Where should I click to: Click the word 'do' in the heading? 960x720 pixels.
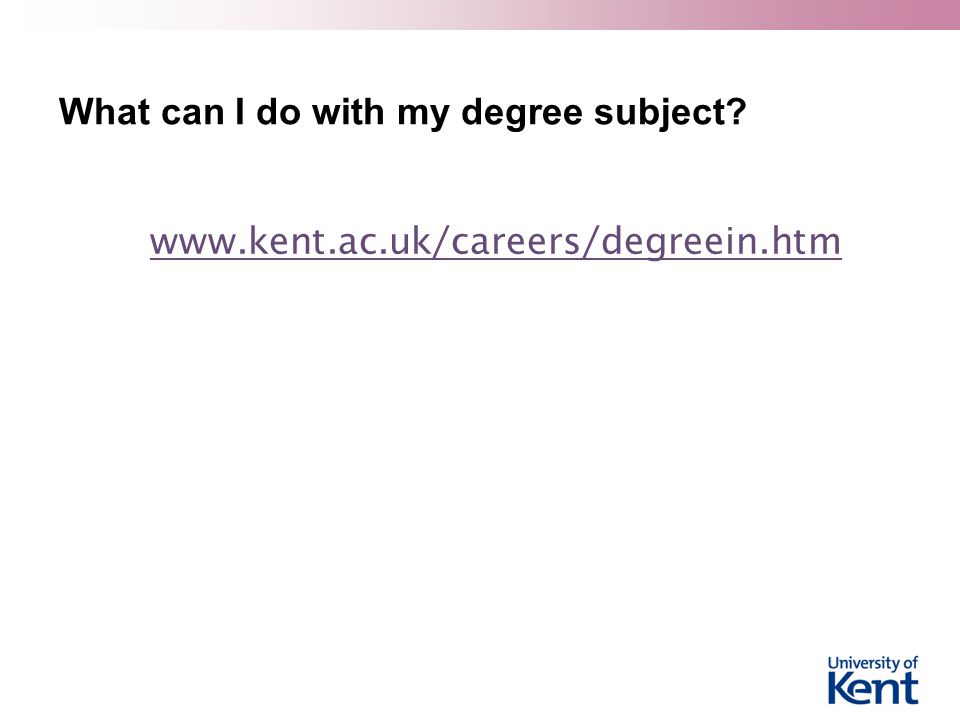click(278, 111)
